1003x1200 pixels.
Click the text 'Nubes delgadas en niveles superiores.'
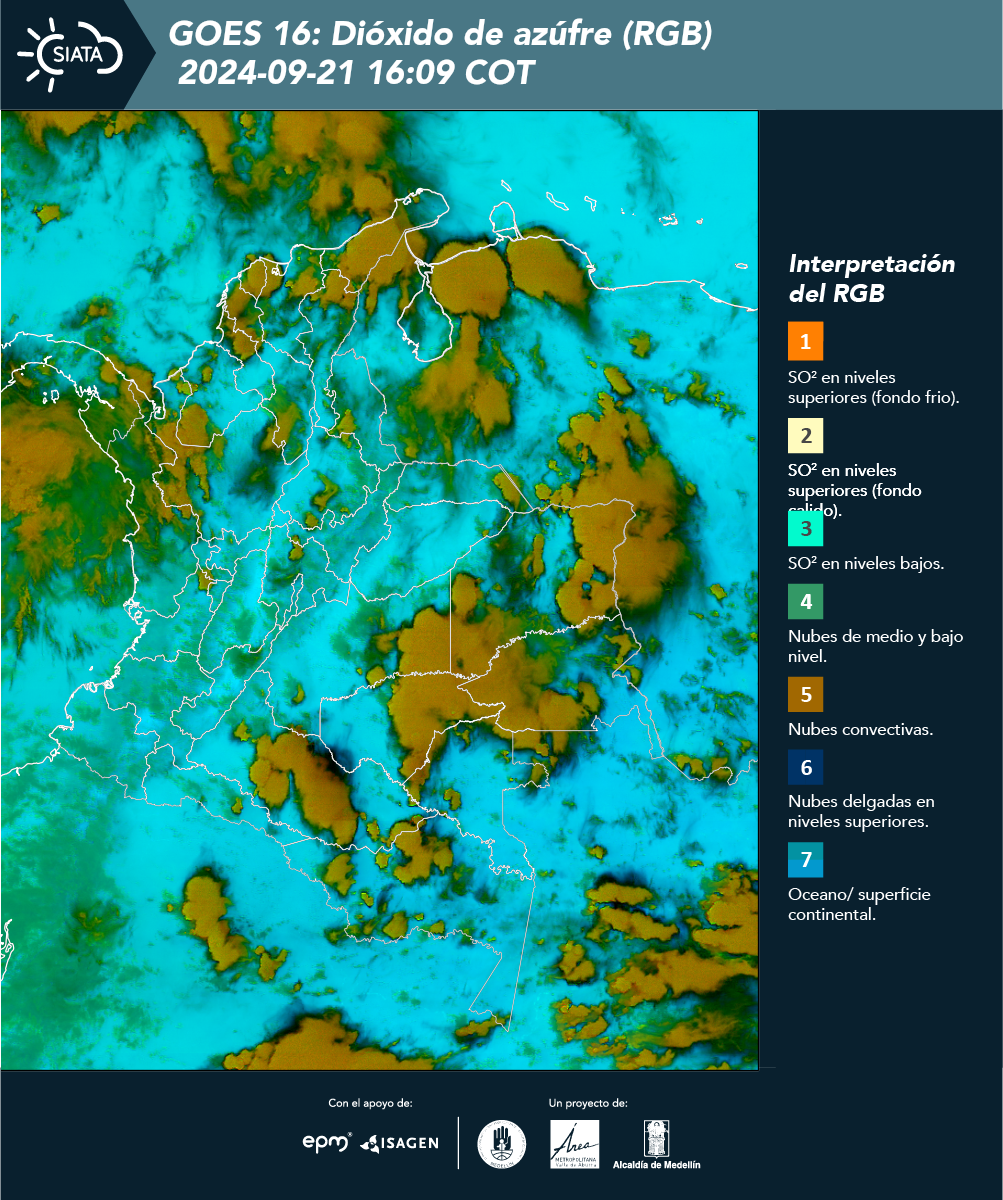pyautogui.click(x=861, y=812)
